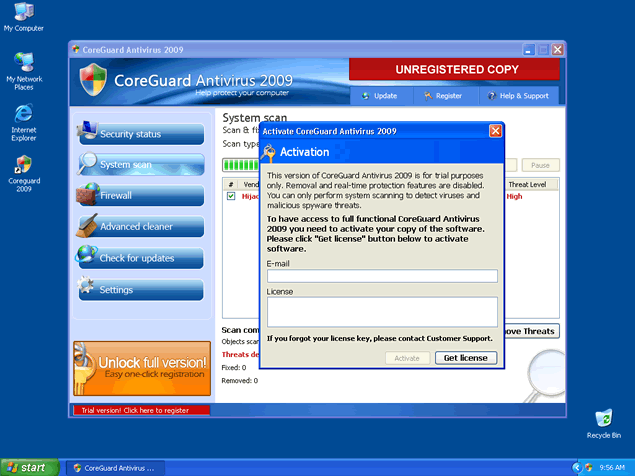The height and width of the screenshot is (476, 635).
Task: Open the Register tab
Action: (443, 96)
